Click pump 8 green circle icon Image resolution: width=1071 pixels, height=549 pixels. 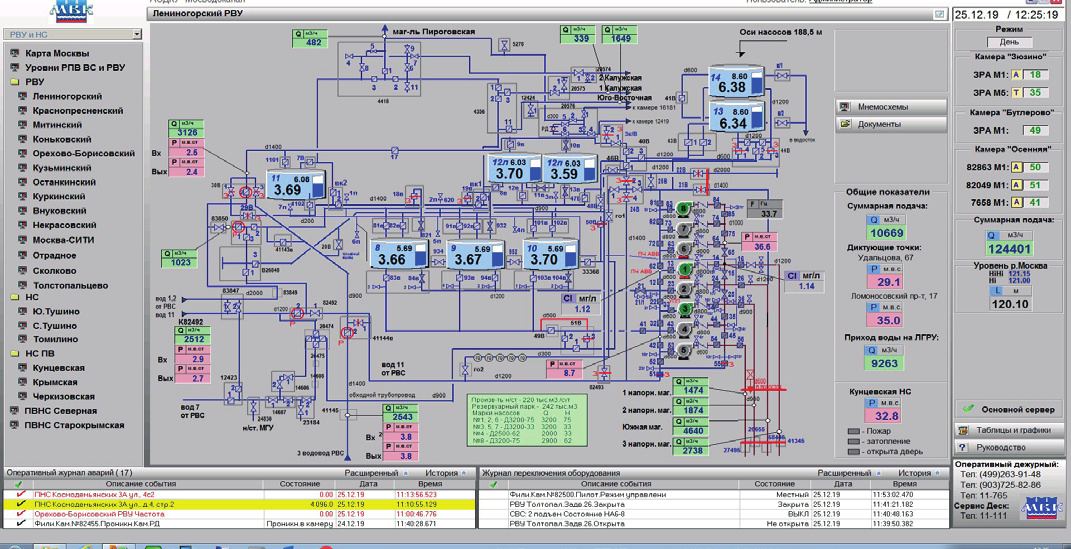tap(684, 208)
